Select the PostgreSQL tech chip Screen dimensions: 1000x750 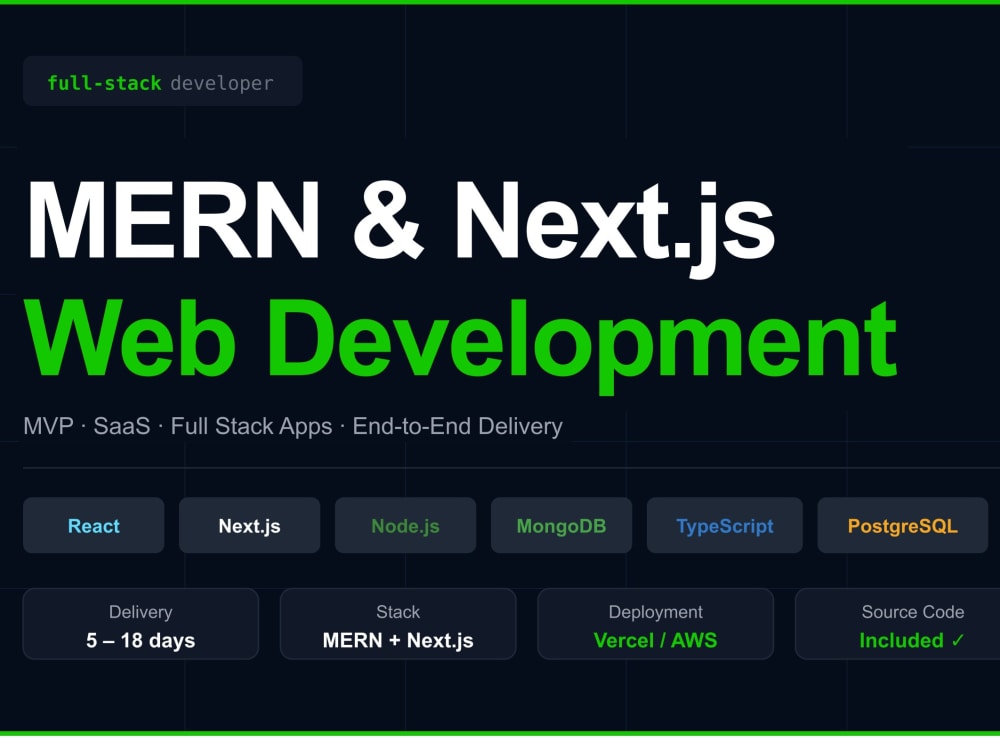[x=902, y=526]
